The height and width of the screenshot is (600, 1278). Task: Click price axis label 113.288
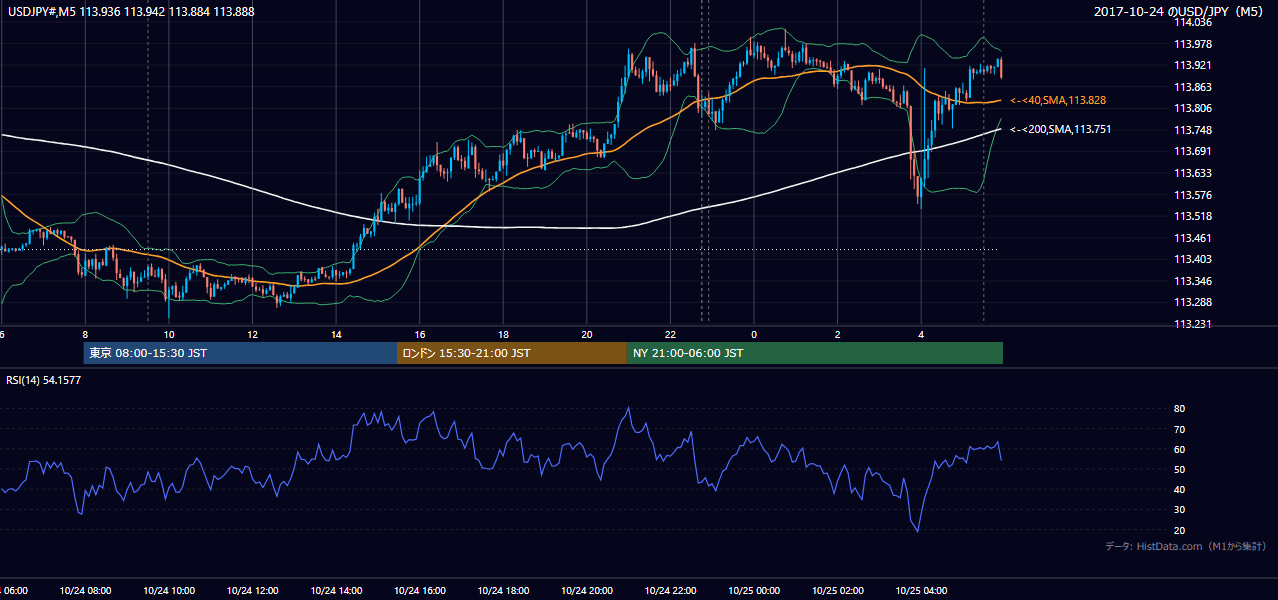[x=1195, y=302]
